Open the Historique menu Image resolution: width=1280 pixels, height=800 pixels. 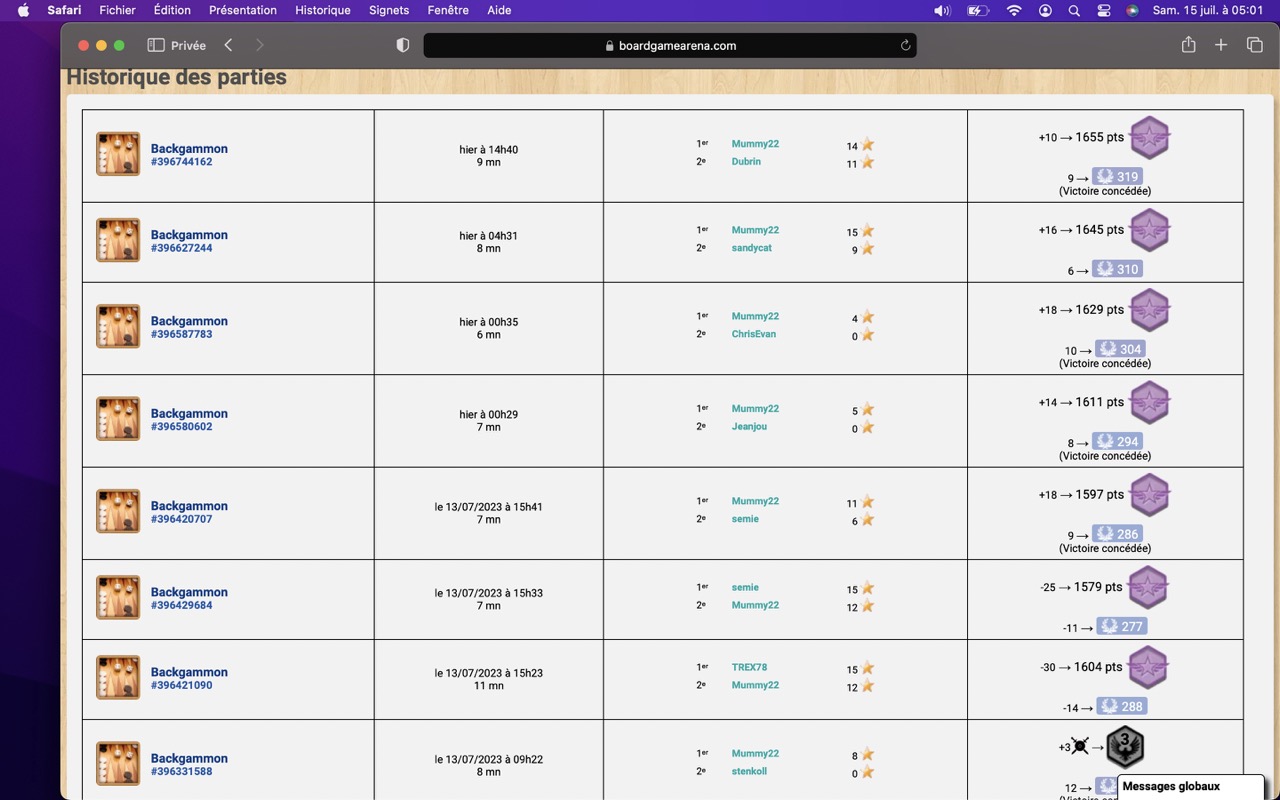(x=323, y=10)
